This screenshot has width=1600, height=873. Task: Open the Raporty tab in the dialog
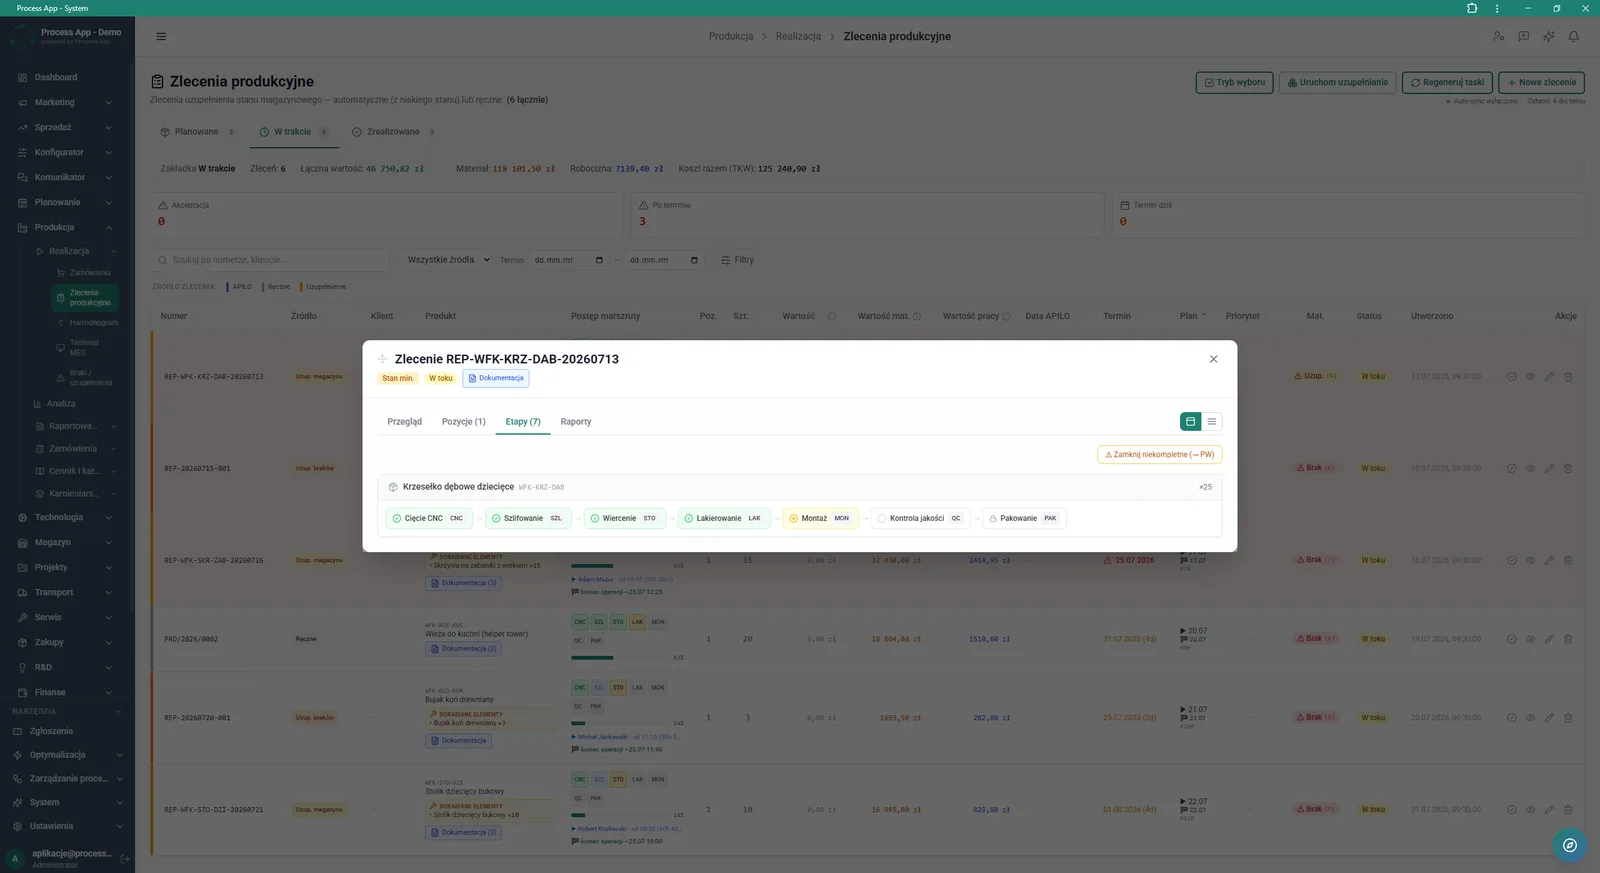tap(576, 422)
